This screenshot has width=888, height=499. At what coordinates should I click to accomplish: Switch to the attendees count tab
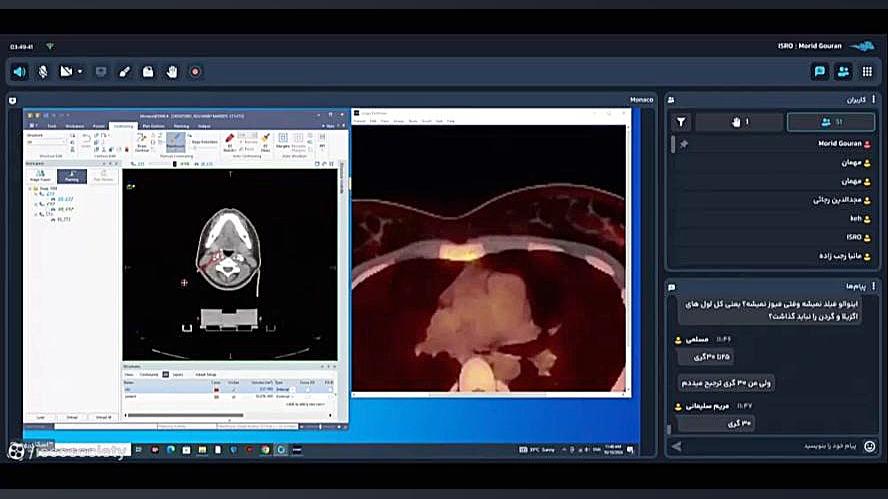[831, 122]
